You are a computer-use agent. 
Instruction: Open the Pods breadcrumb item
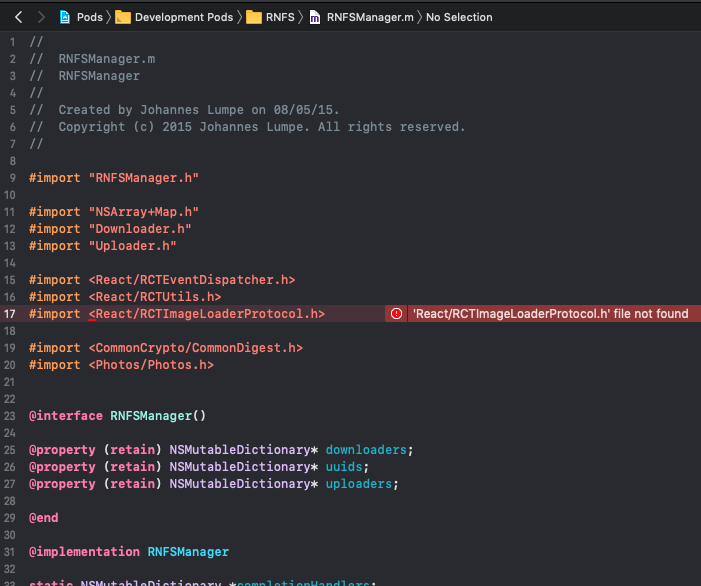coord(90,17)
